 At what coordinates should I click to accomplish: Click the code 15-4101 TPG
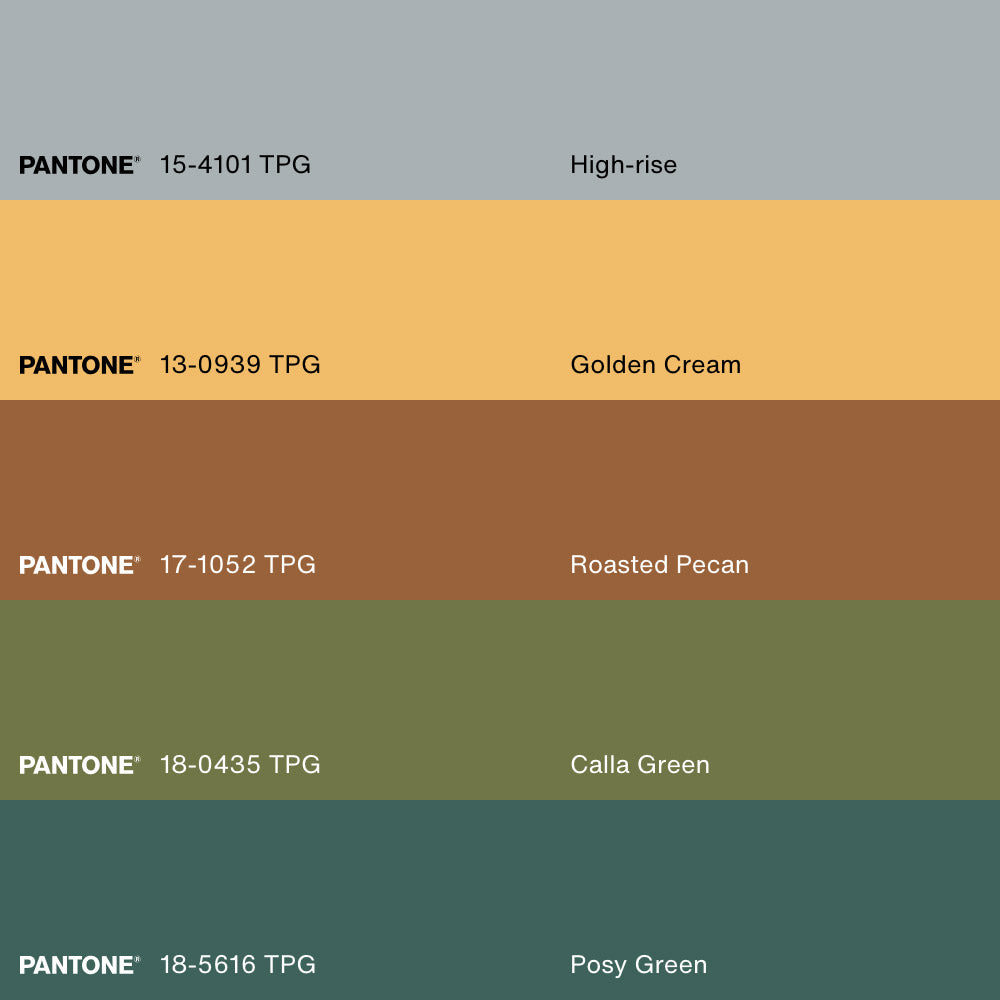coord(235,165)
